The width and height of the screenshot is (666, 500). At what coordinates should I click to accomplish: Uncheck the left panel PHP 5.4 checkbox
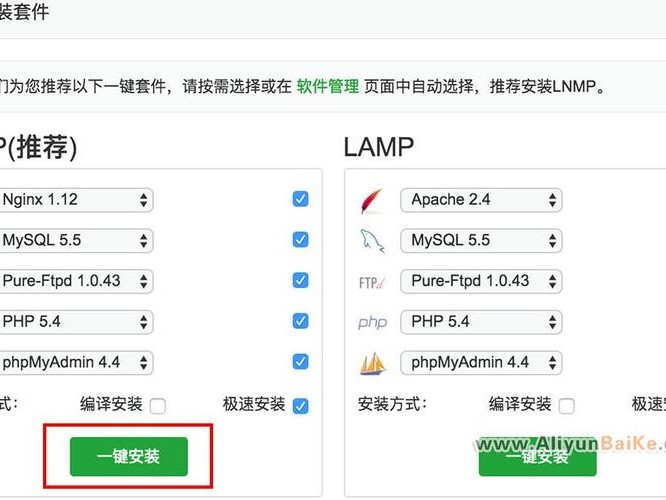pos(300,321)
